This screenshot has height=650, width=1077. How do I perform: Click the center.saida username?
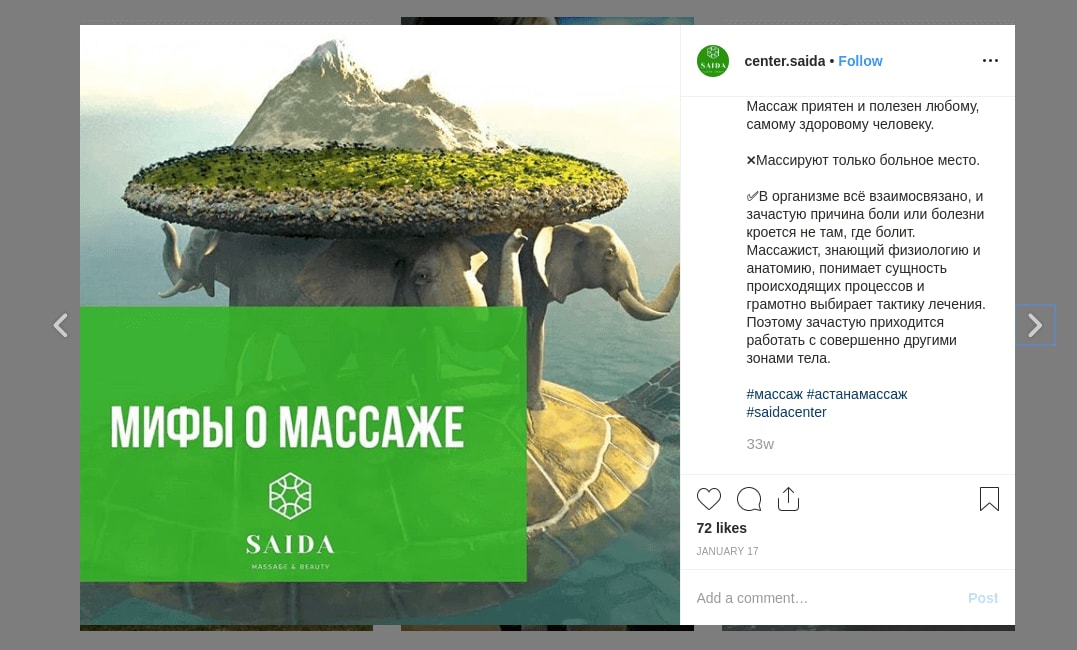[784, 61]
